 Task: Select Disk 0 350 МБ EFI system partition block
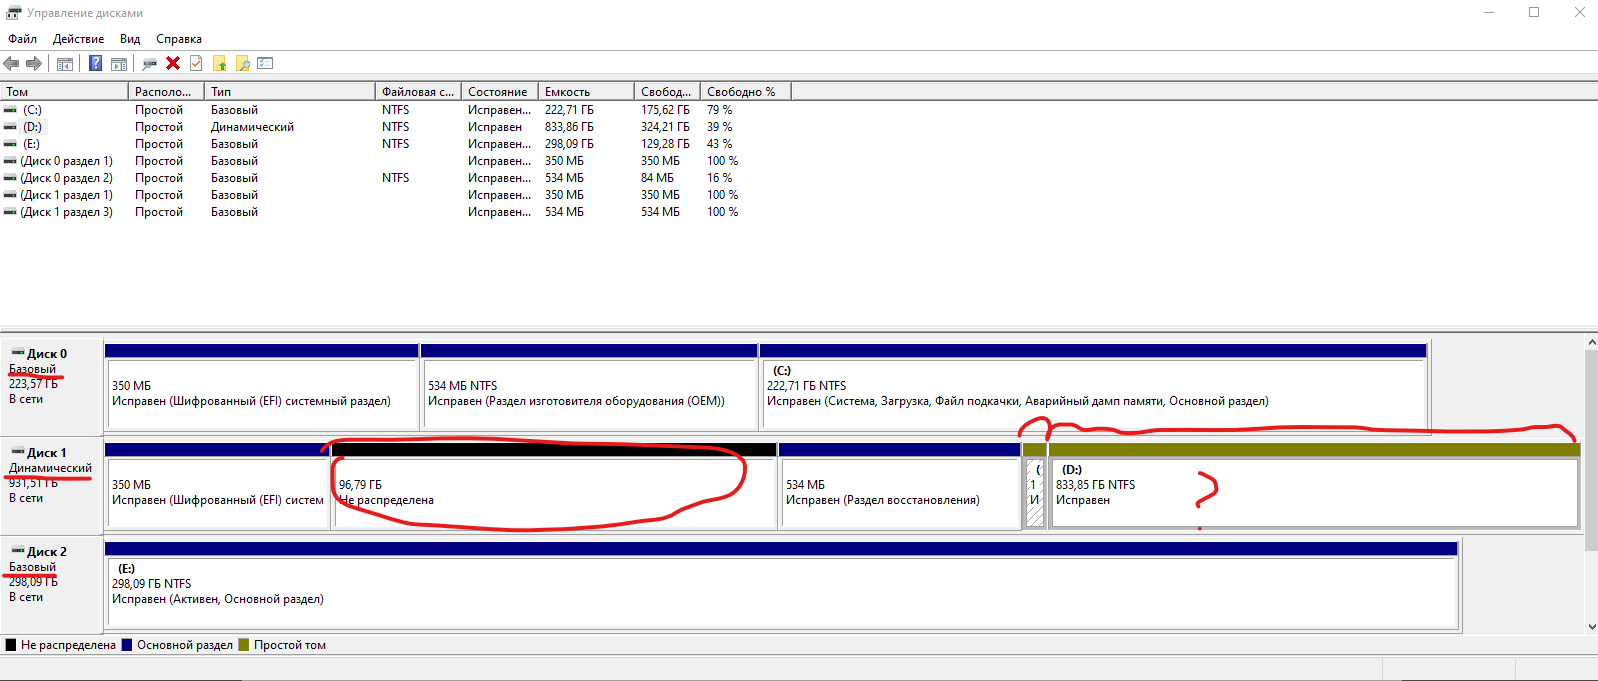coord(261,386)
